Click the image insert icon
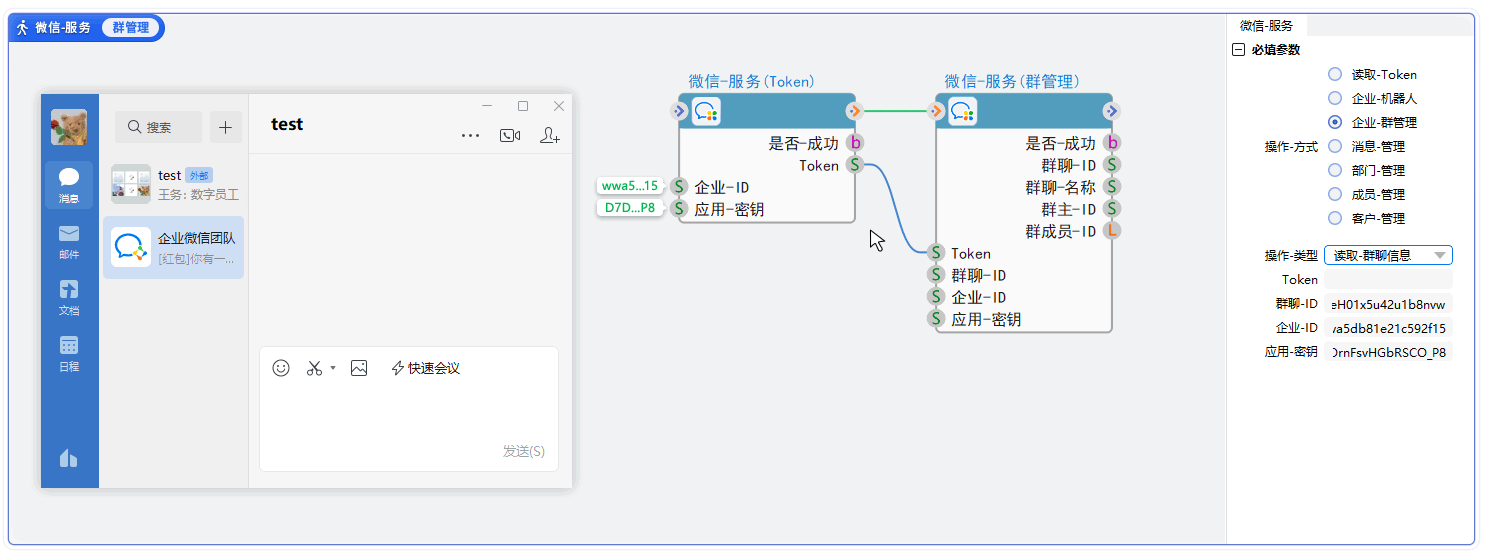This screenshot has width=1490, height=560. coord(359,368)
